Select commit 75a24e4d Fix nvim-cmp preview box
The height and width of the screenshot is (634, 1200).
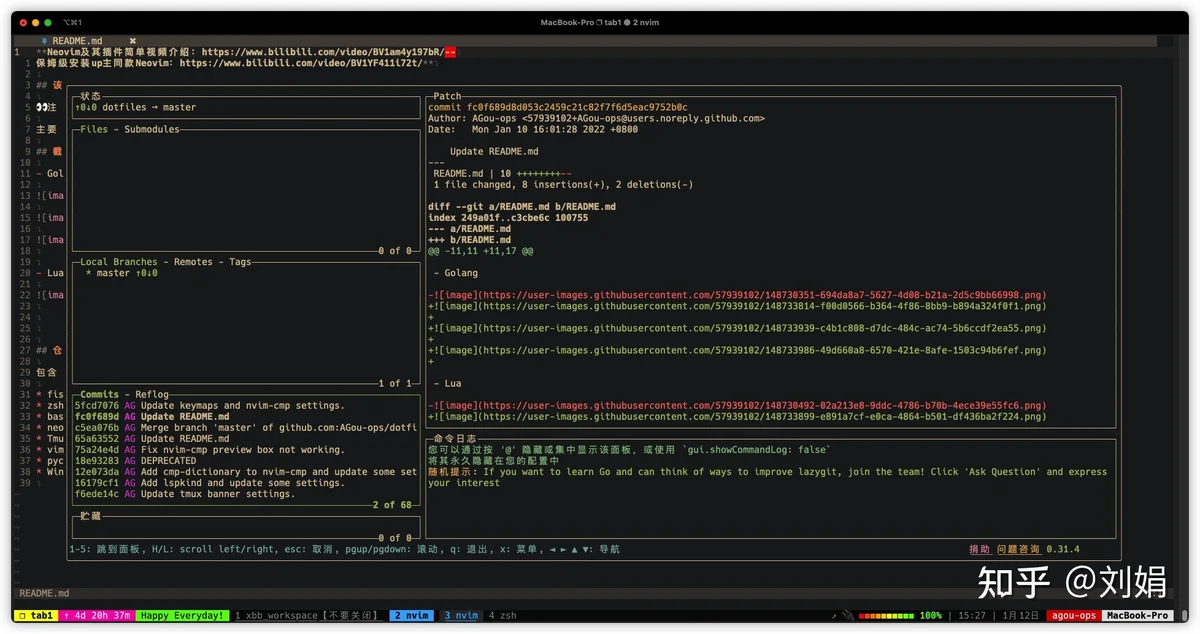246,450
